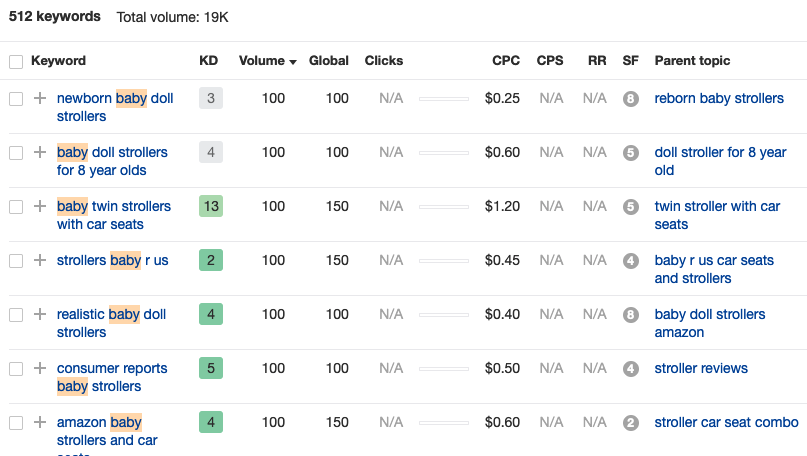807x456 pixels.
Task: Click the KD column header
Action: tap(208, 61)
